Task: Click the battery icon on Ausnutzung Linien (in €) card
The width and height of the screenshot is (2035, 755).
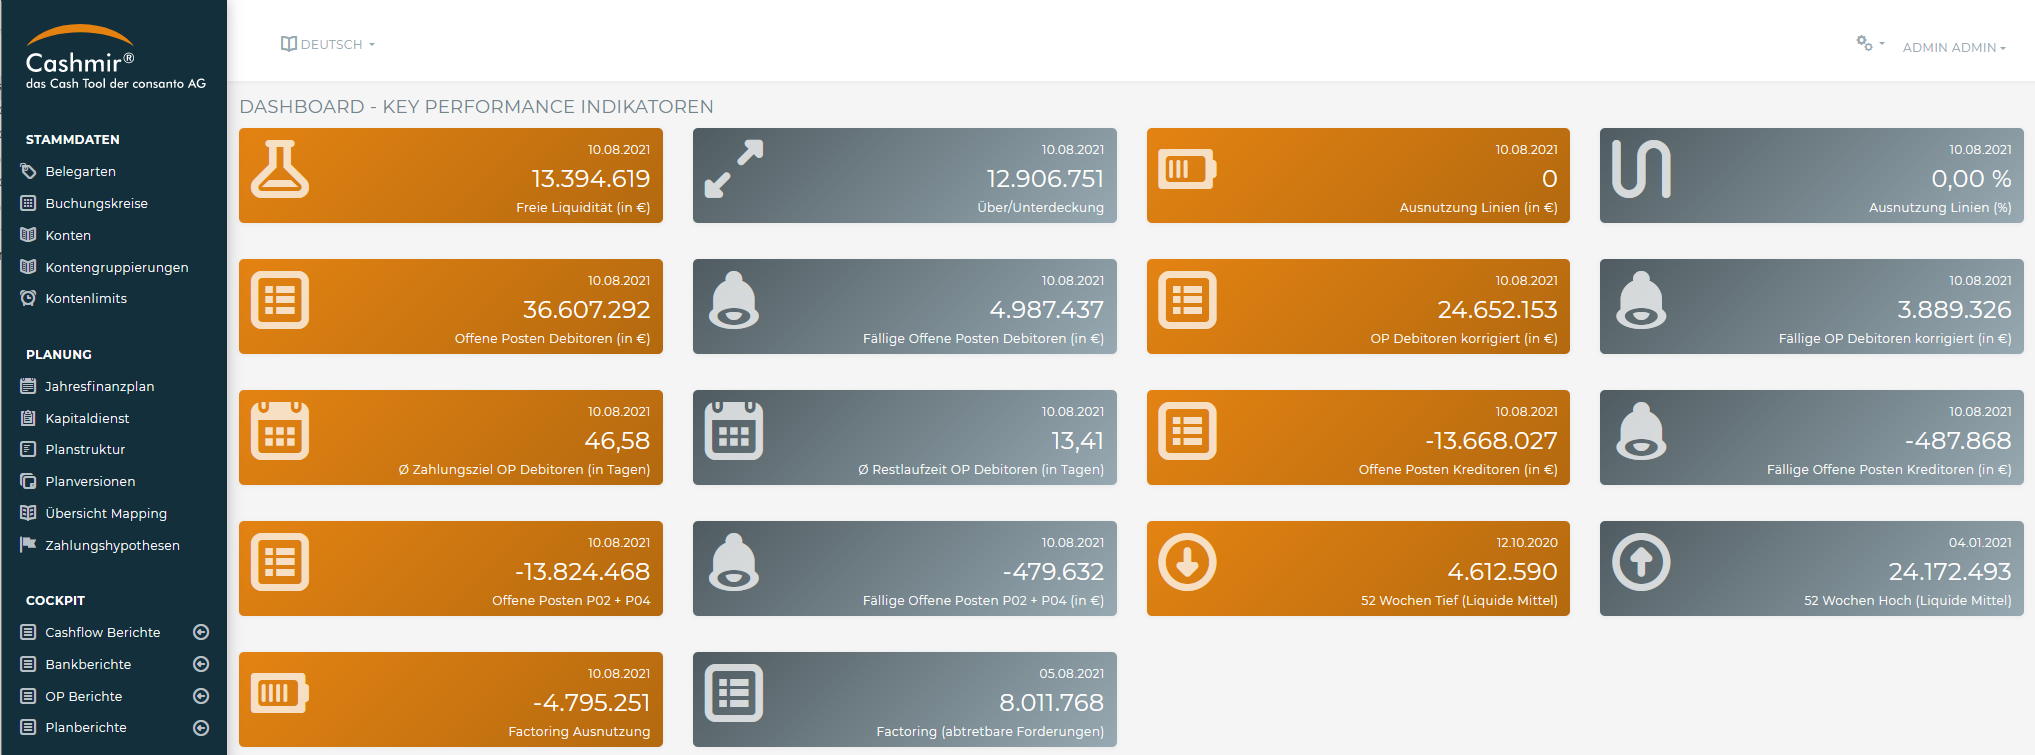Action: coord(1187,169)
